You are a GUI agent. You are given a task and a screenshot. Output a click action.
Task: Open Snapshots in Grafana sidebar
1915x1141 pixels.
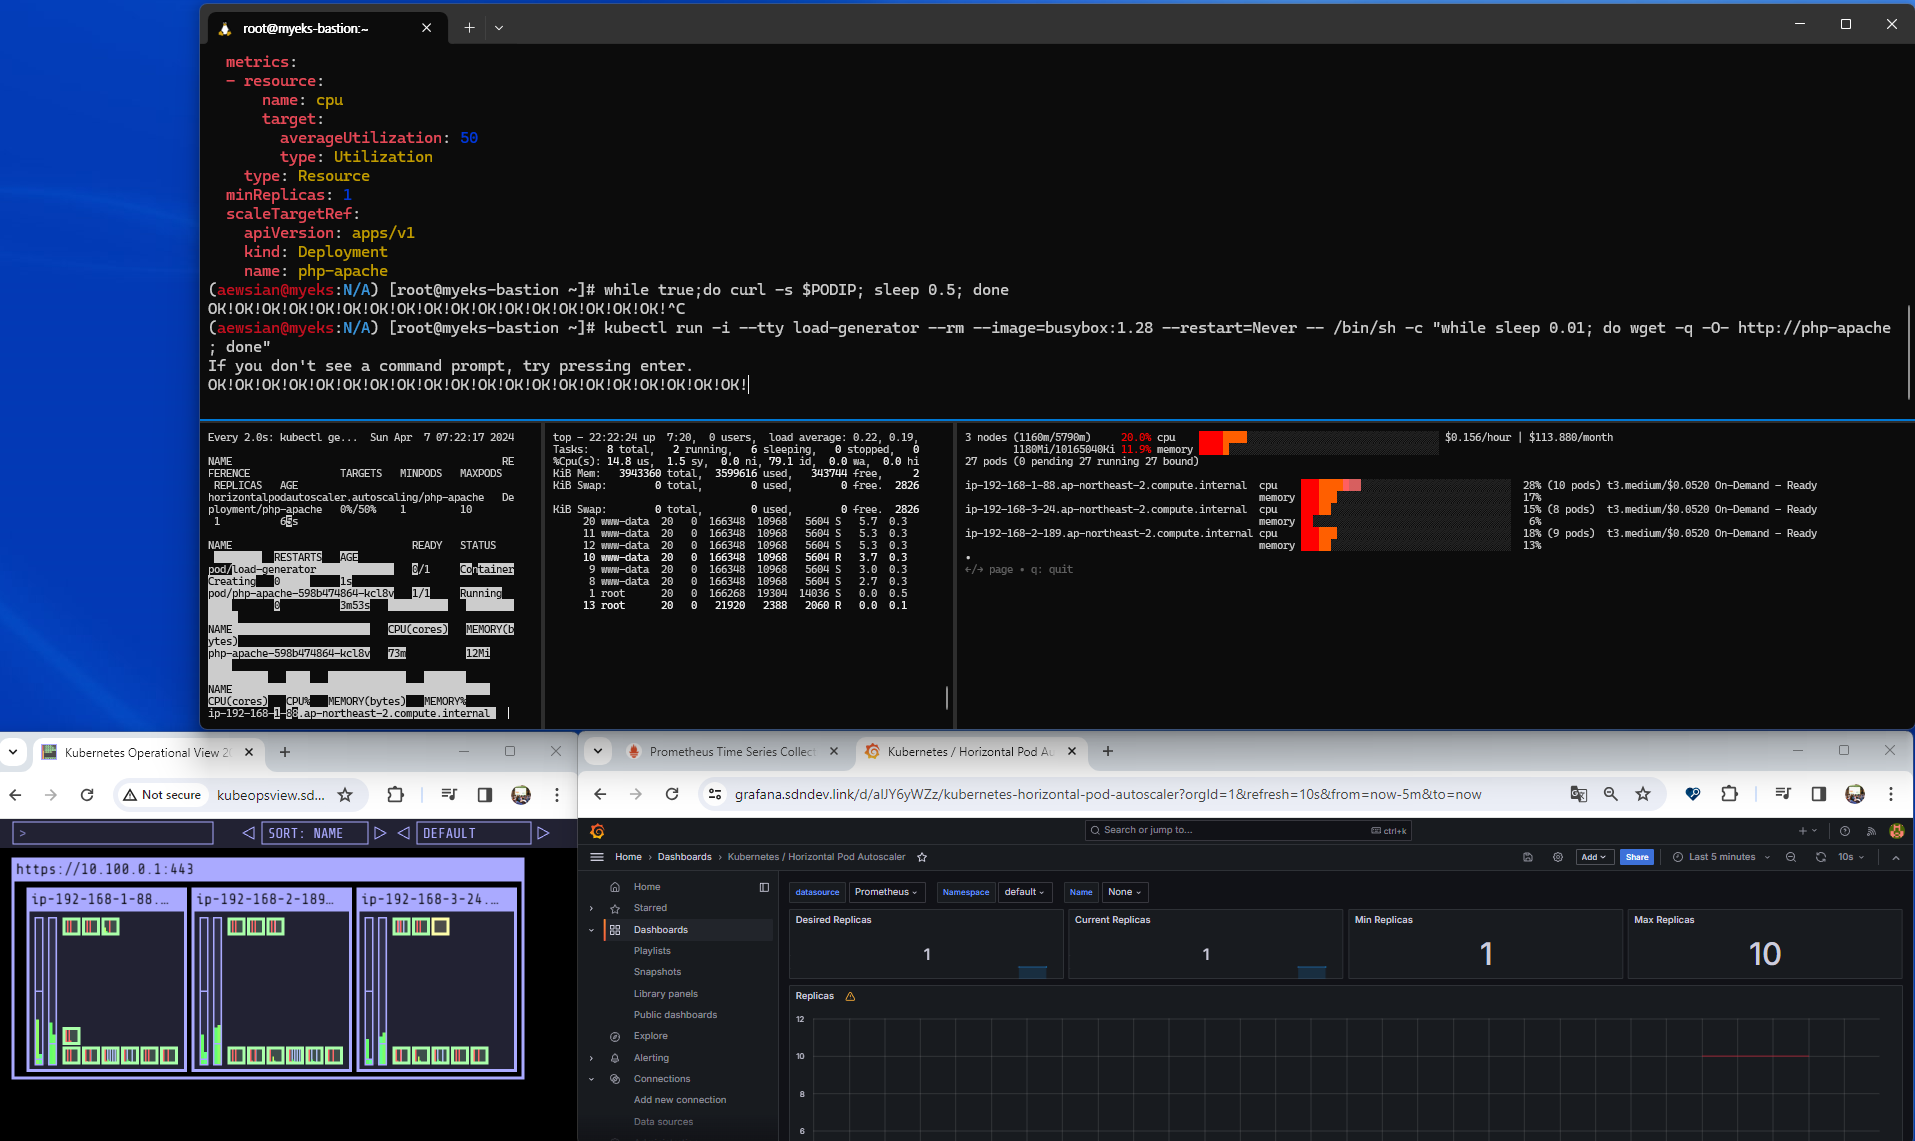pyautogui.click(x=657, y=972)
